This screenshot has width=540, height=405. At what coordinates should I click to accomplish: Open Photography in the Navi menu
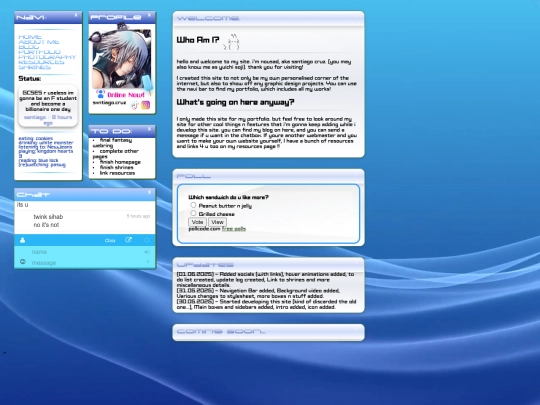[x=47, y=57]
